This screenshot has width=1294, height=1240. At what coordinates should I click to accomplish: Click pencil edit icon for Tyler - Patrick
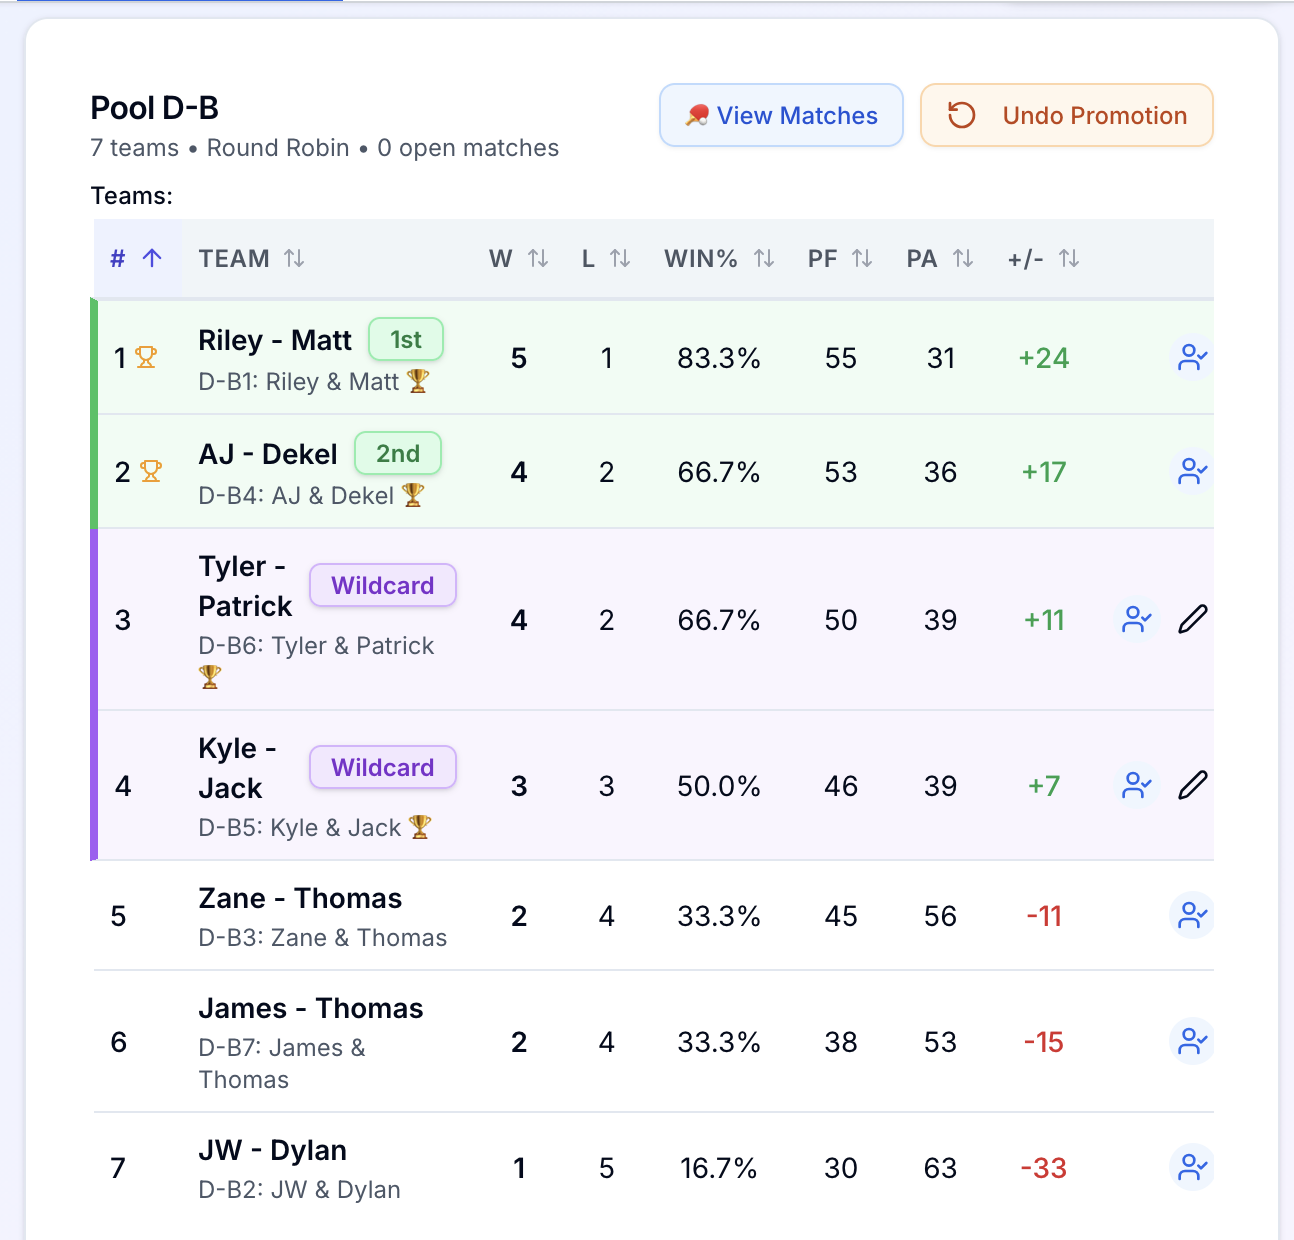point(1193,620)
